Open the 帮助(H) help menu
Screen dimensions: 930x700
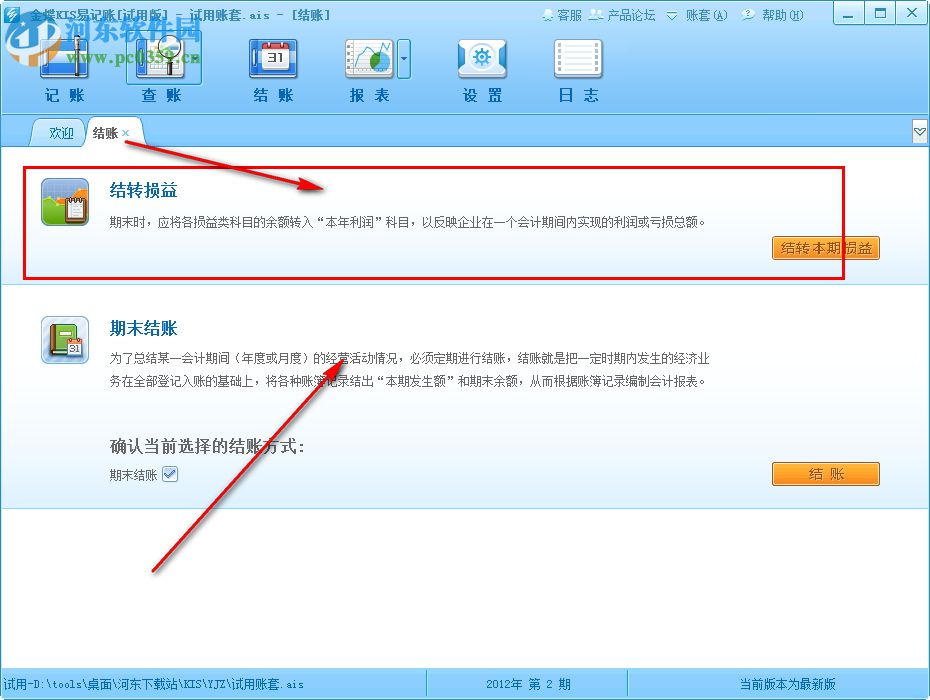click(778, 15)
